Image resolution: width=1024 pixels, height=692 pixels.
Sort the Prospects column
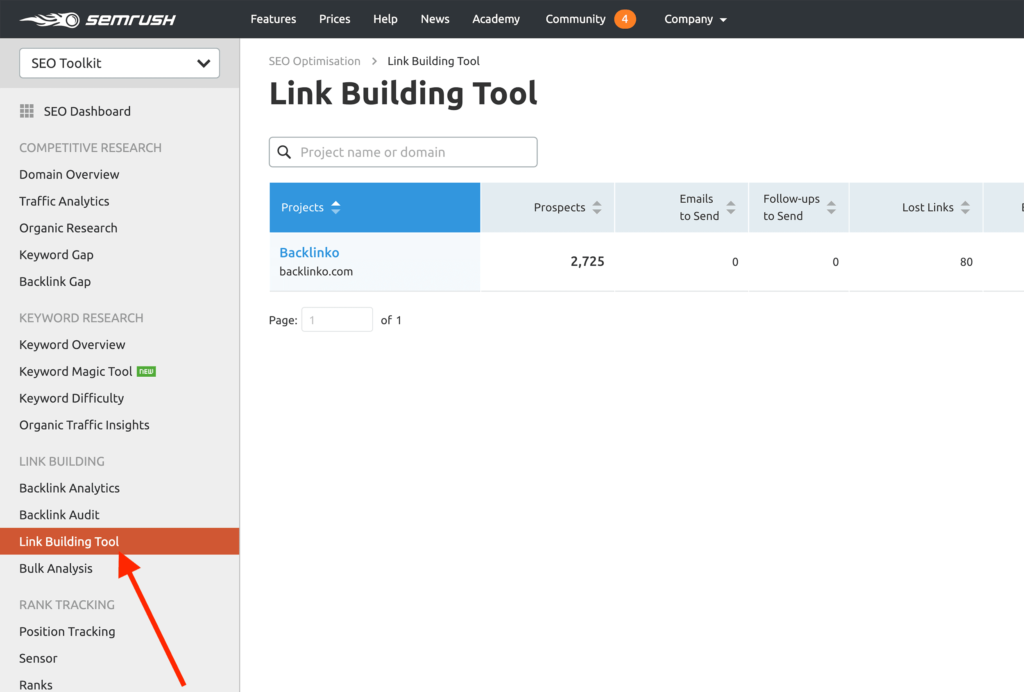pyautogui.click(x=598, y=207)
